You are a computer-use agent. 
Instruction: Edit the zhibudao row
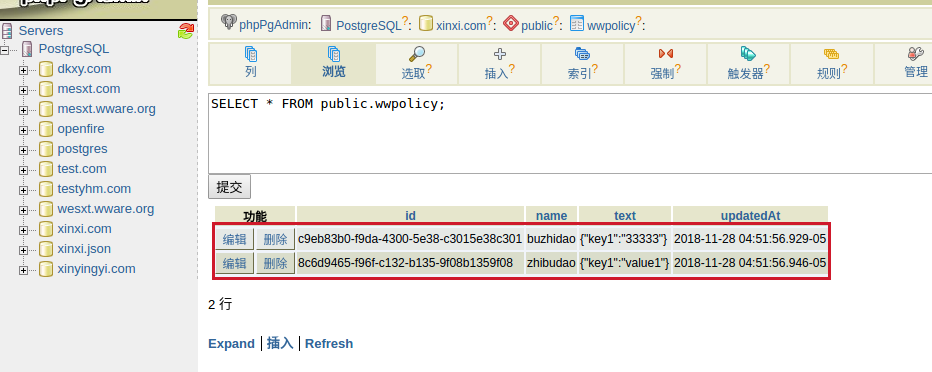tap(234, 263)
